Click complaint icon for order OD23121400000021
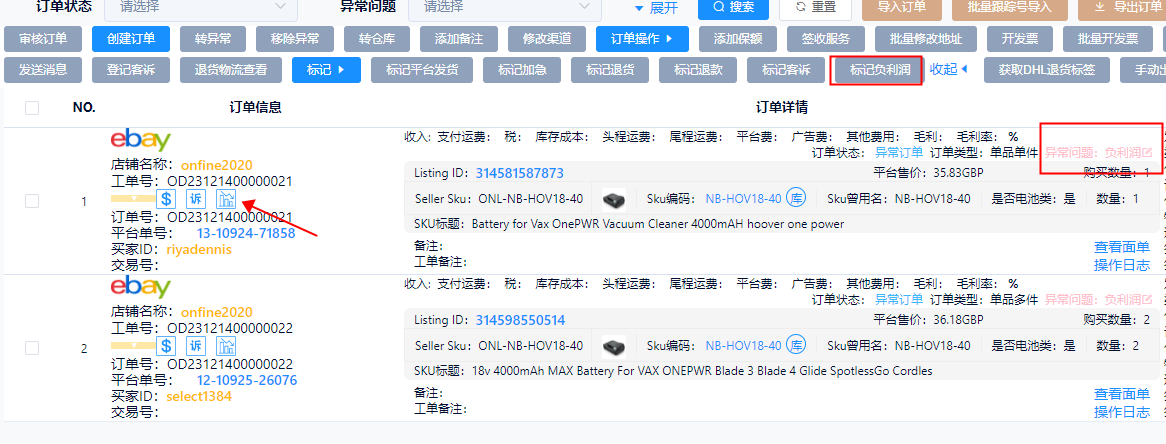 click(x=196, y=199)
